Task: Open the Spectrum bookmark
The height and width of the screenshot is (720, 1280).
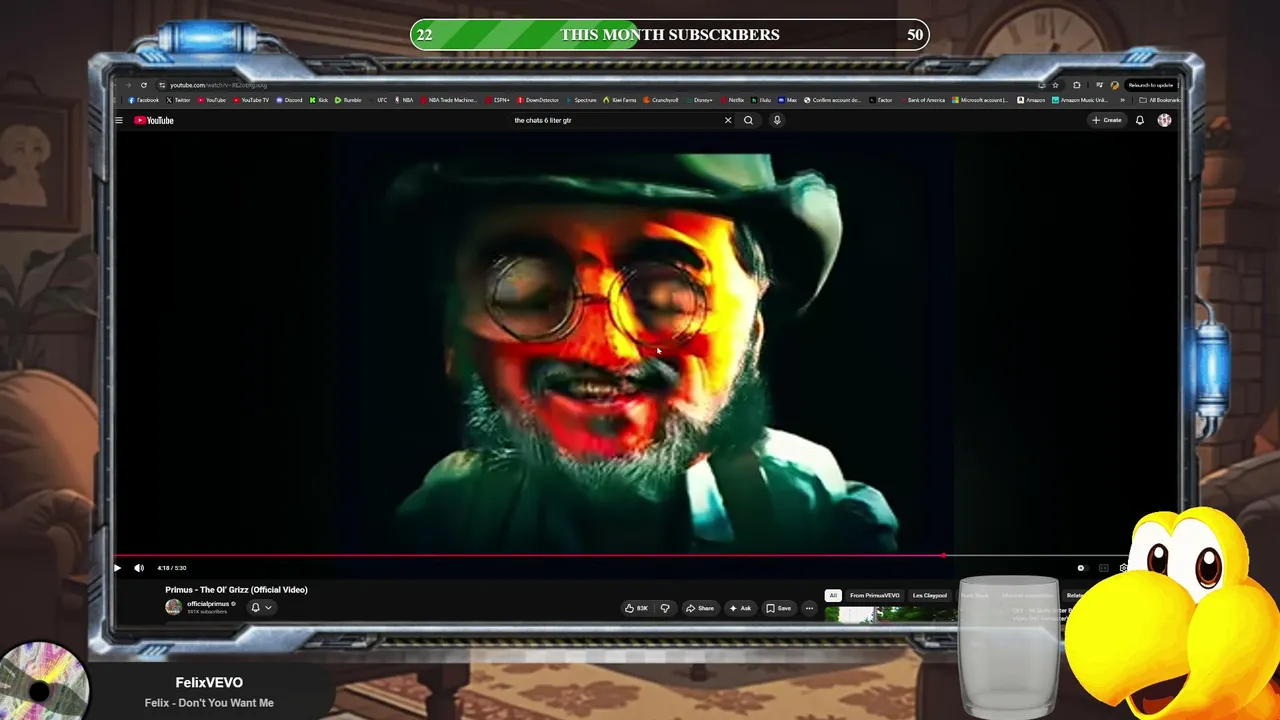Action: pos(581,100)
